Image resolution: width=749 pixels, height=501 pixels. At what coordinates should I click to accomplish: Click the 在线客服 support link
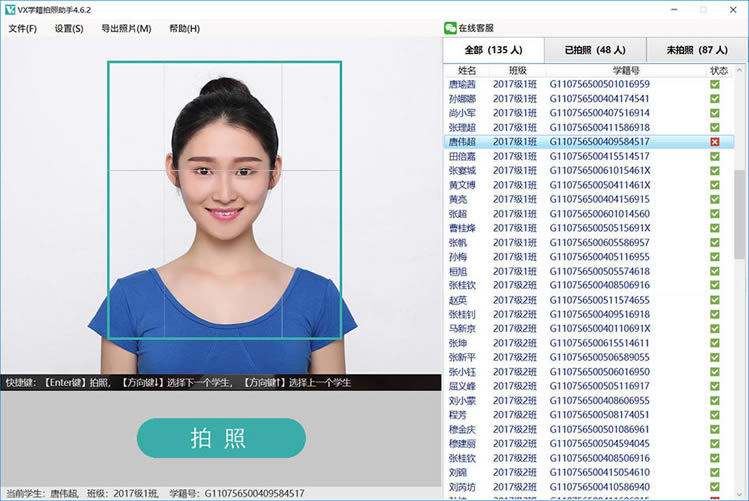[x=476, y=28]
